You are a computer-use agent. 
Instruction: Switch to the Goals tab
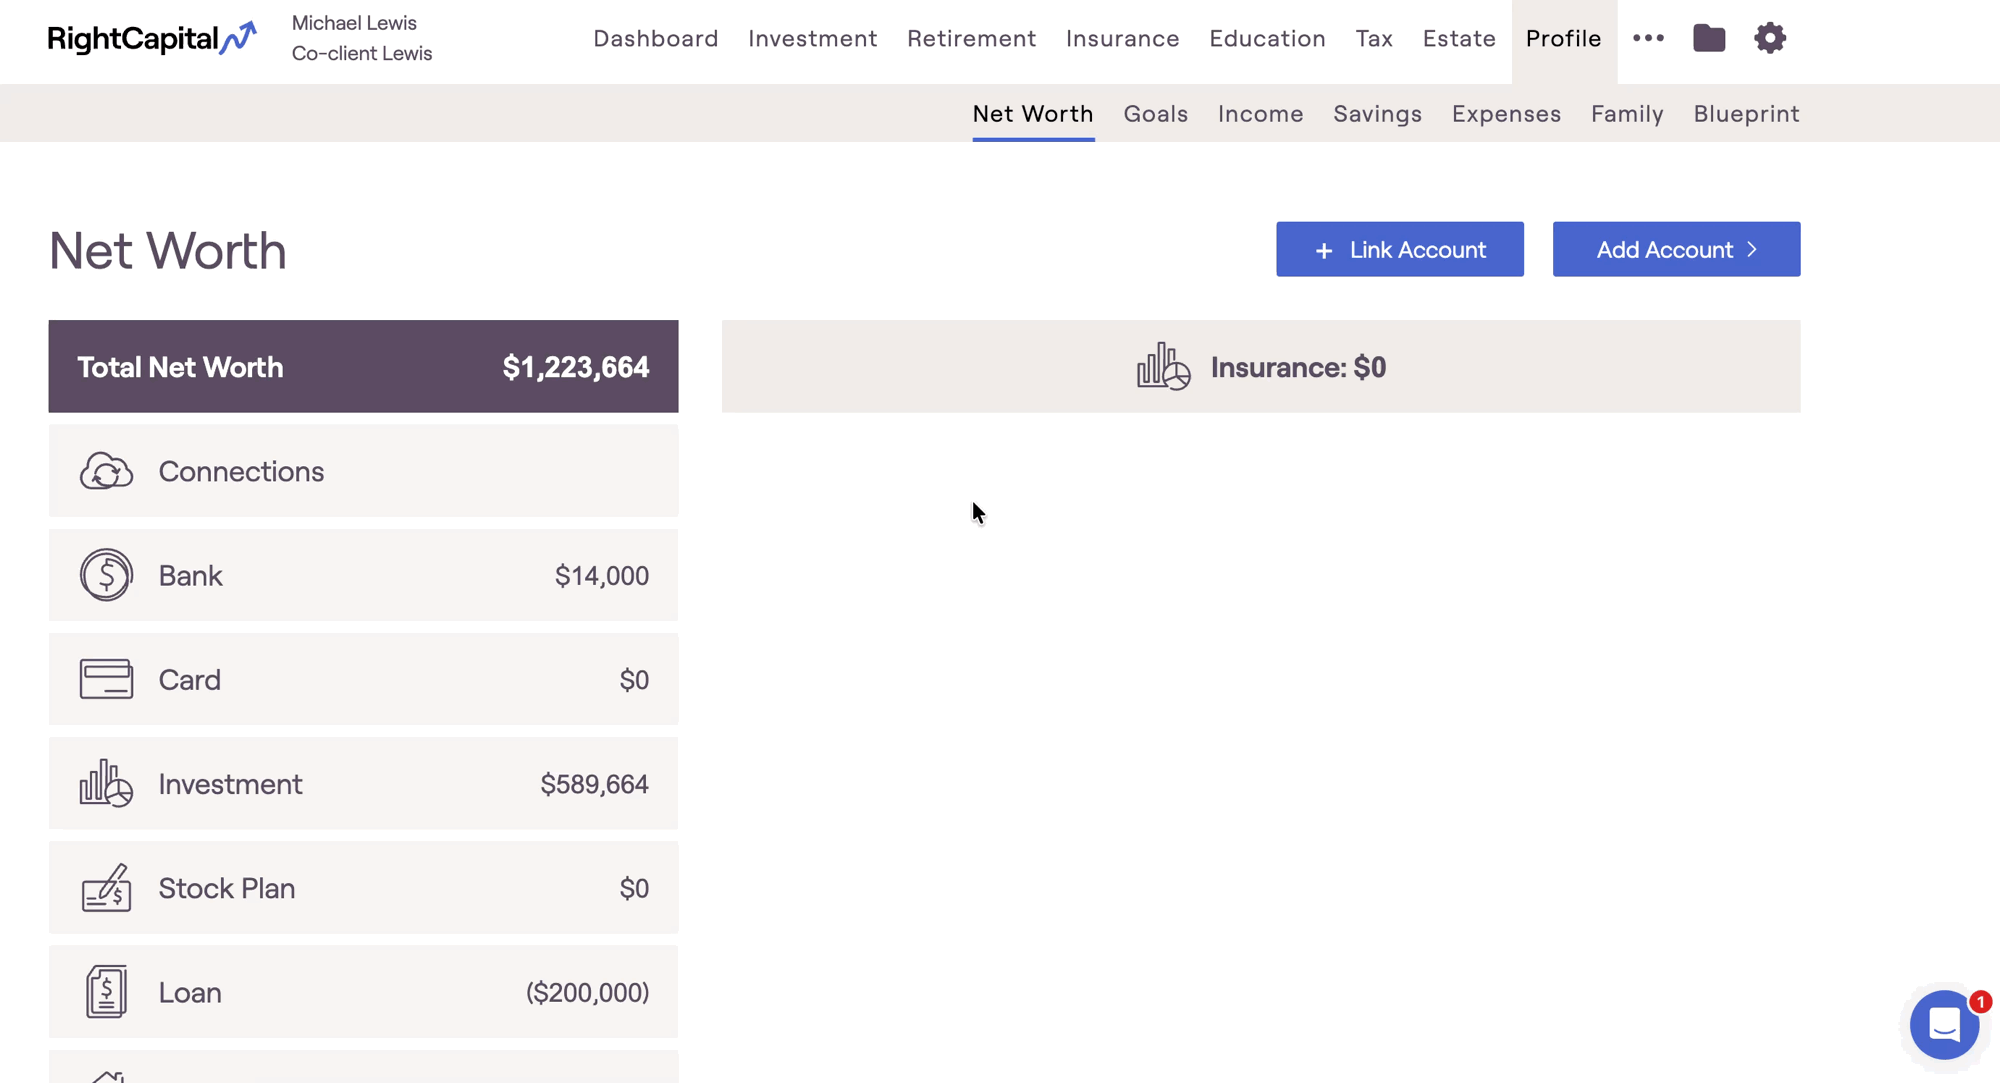coord(1155,114)
